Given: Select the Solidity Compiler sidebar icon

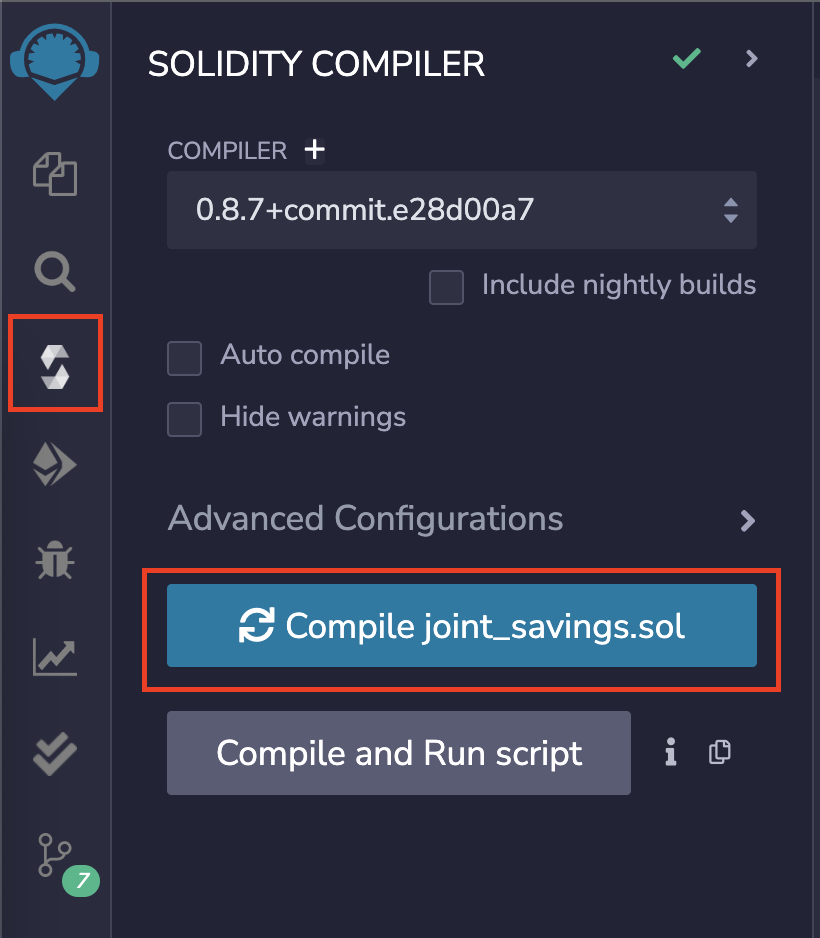Looking at the screenshot, I should 55,364.
